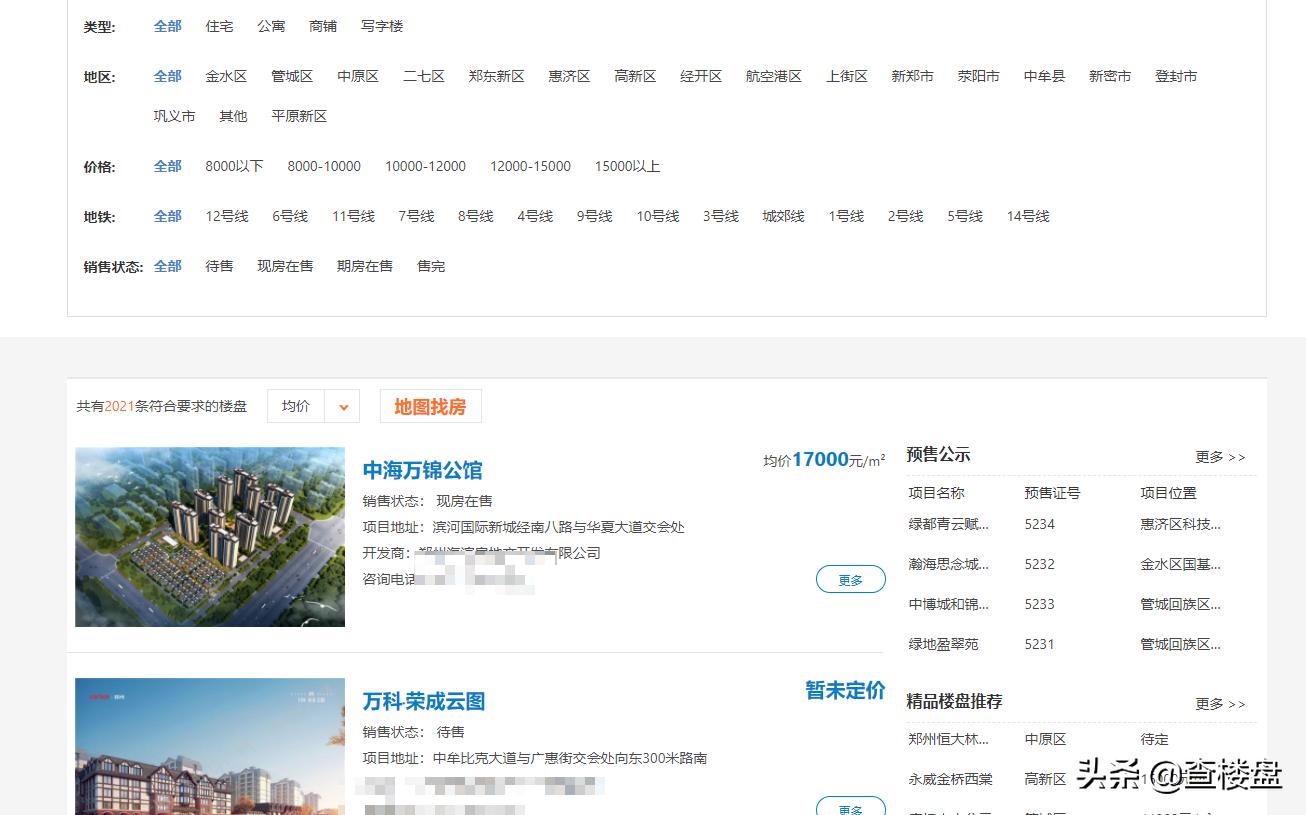Open the 地图找房 map search button

[430, 406]
